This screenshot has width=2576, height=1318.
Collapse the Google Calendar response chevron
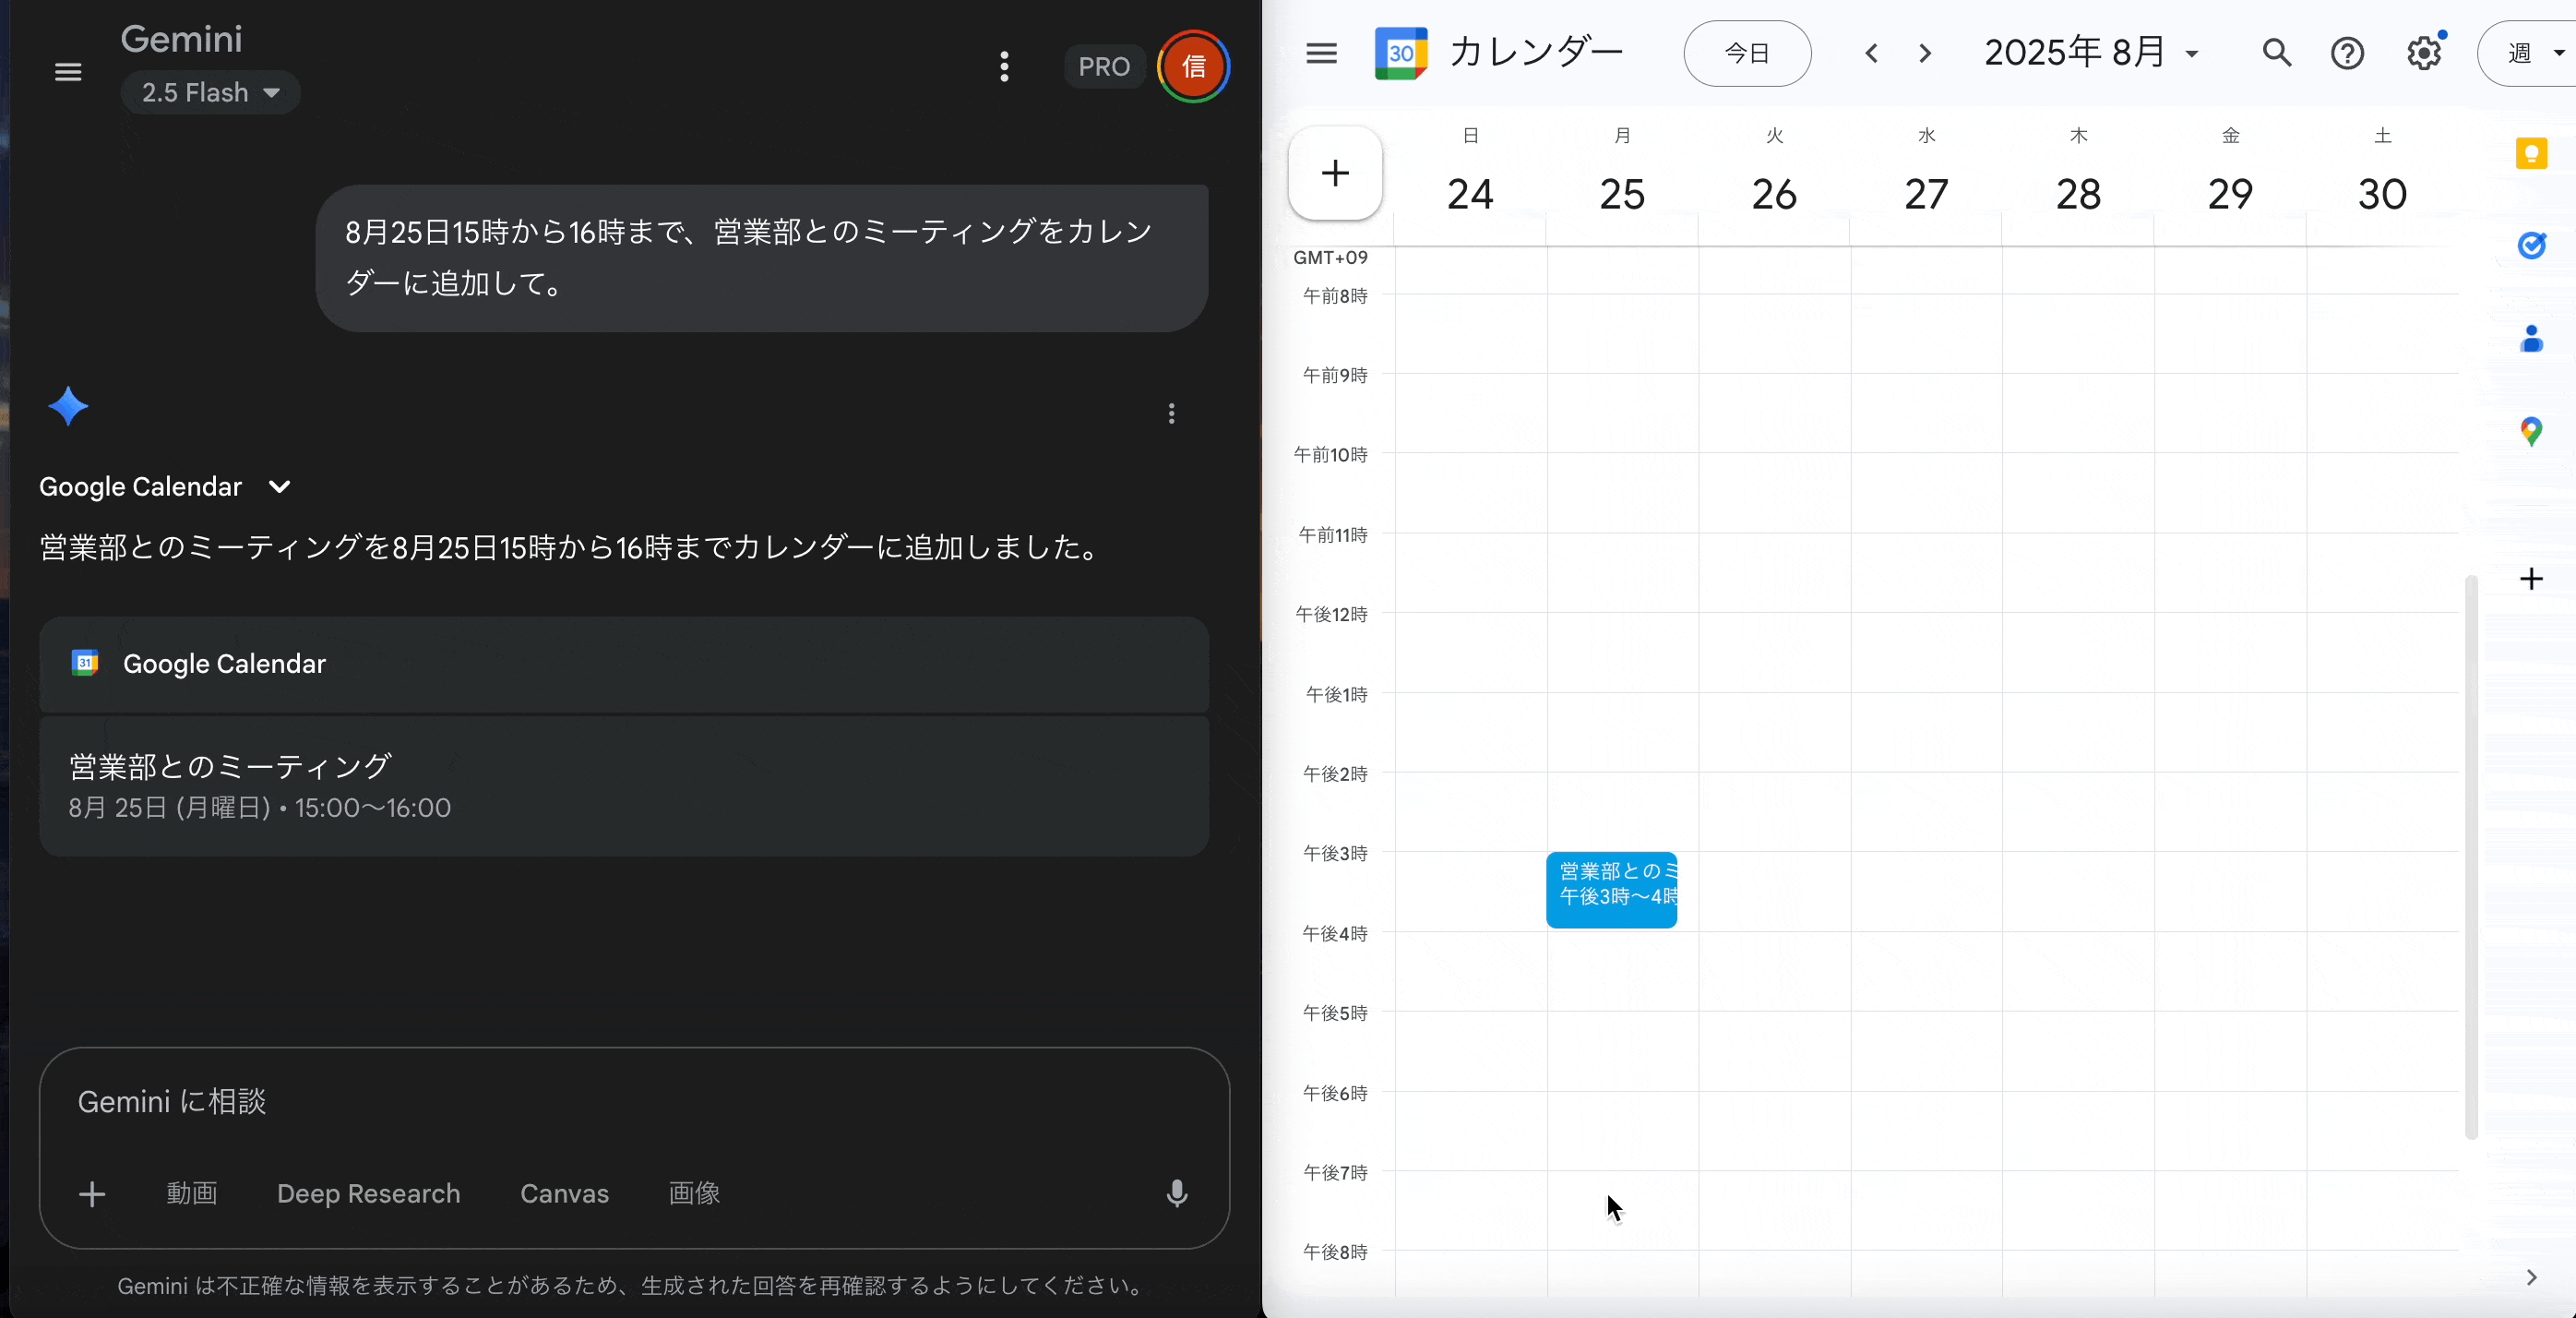pyautogui.click(x=279, y=487)
